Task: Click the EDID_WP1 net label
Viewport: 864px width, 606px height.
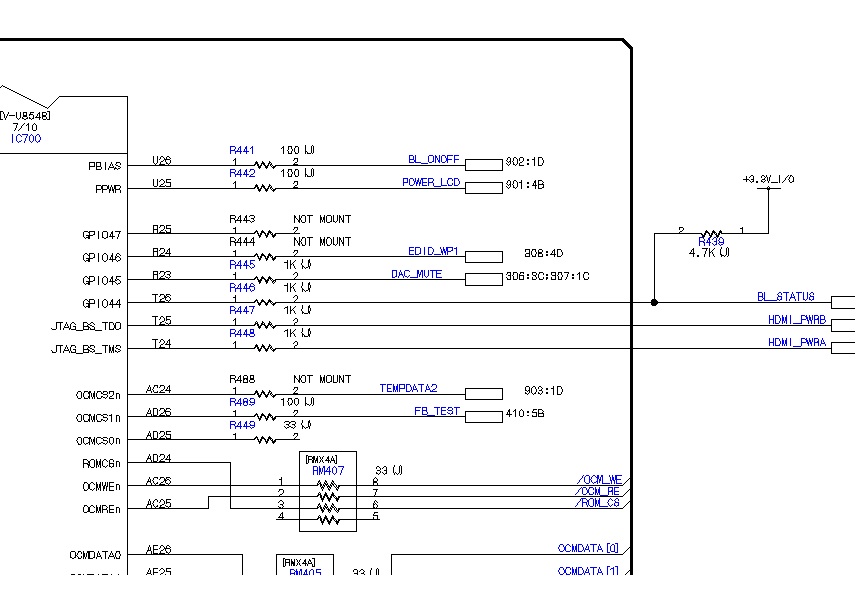Action: click(433, 251)
